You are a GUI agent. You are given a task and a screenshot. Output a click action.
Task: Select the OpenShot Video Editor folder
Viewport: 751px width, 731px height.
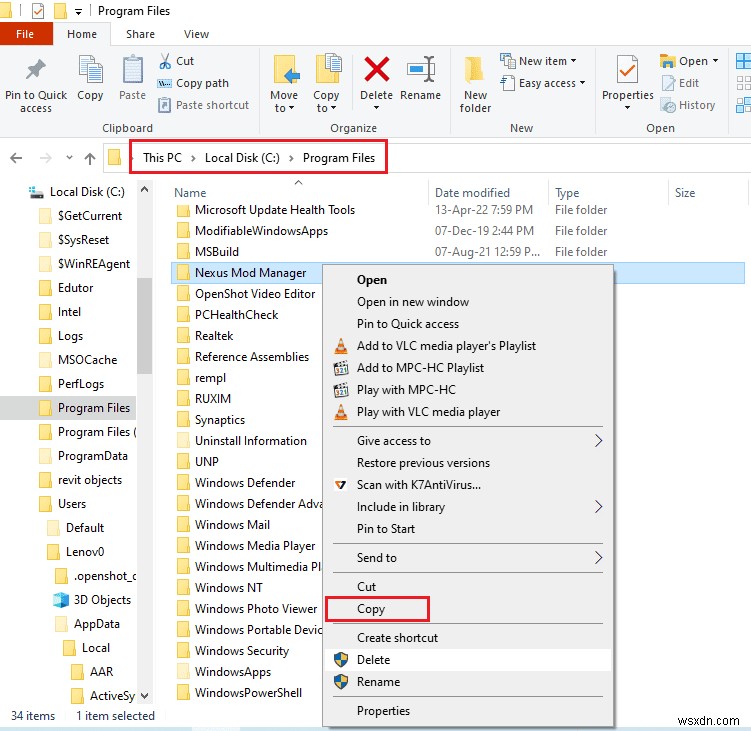(x=246, y=294)
